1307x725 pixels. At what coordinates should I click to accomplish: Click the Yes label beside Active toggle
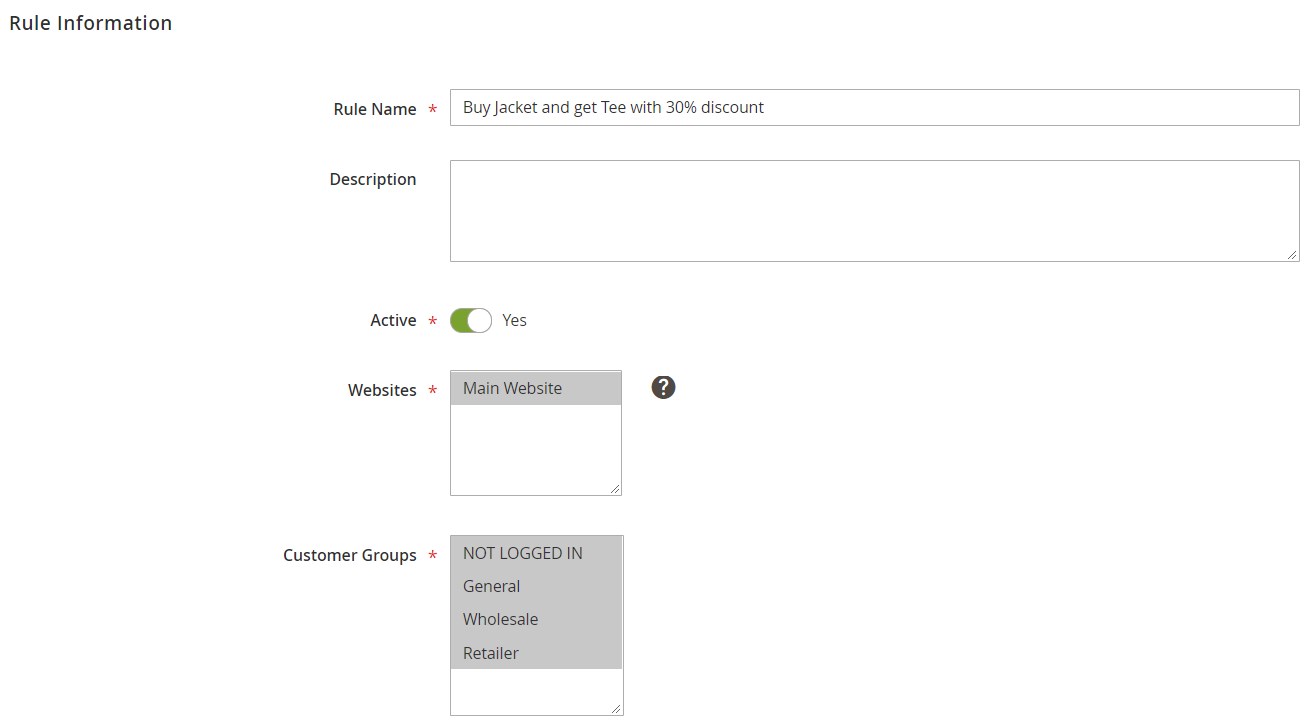click(x=514, y=320)
